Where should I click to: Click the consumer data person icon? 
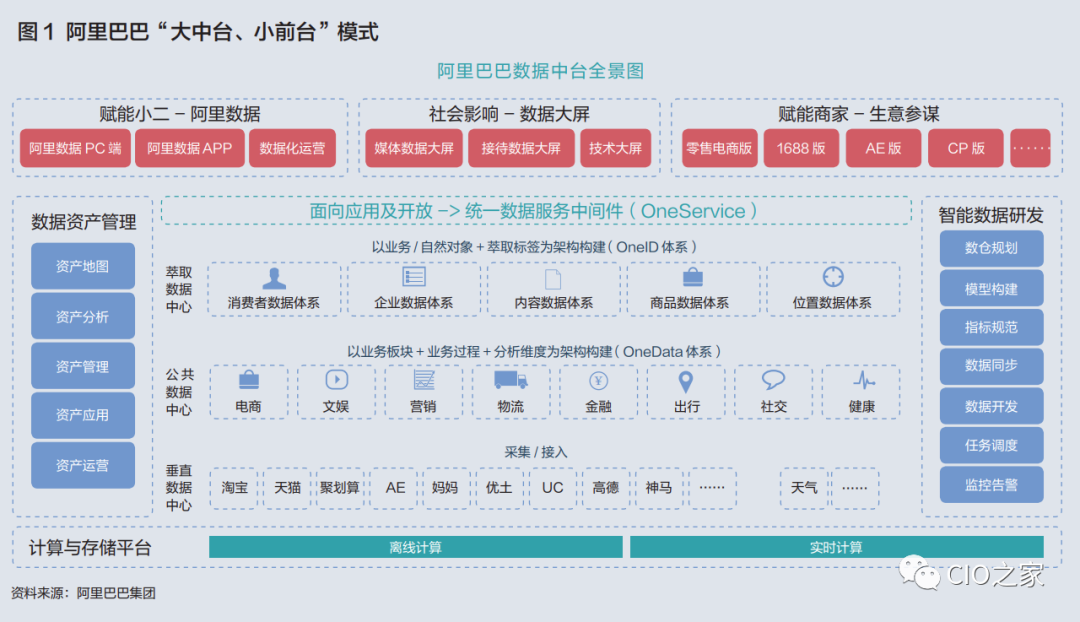pyautogui.click(x=274, y=278)
